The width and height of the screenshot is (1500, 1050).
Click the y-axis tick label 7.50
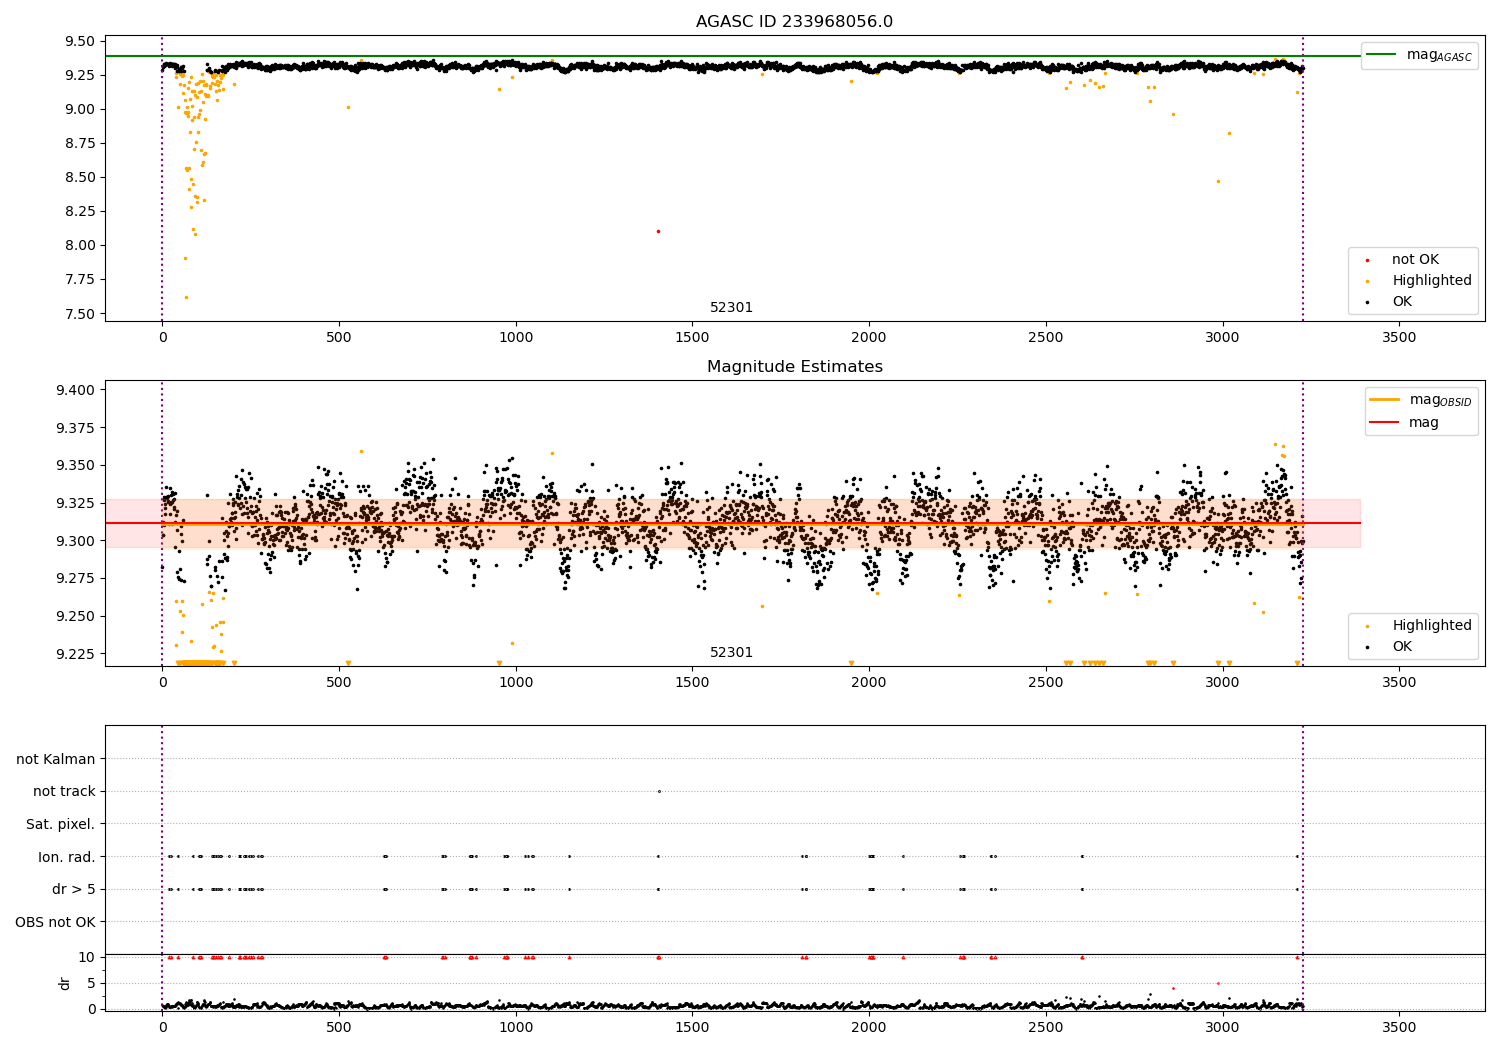[x=80, y=314]
